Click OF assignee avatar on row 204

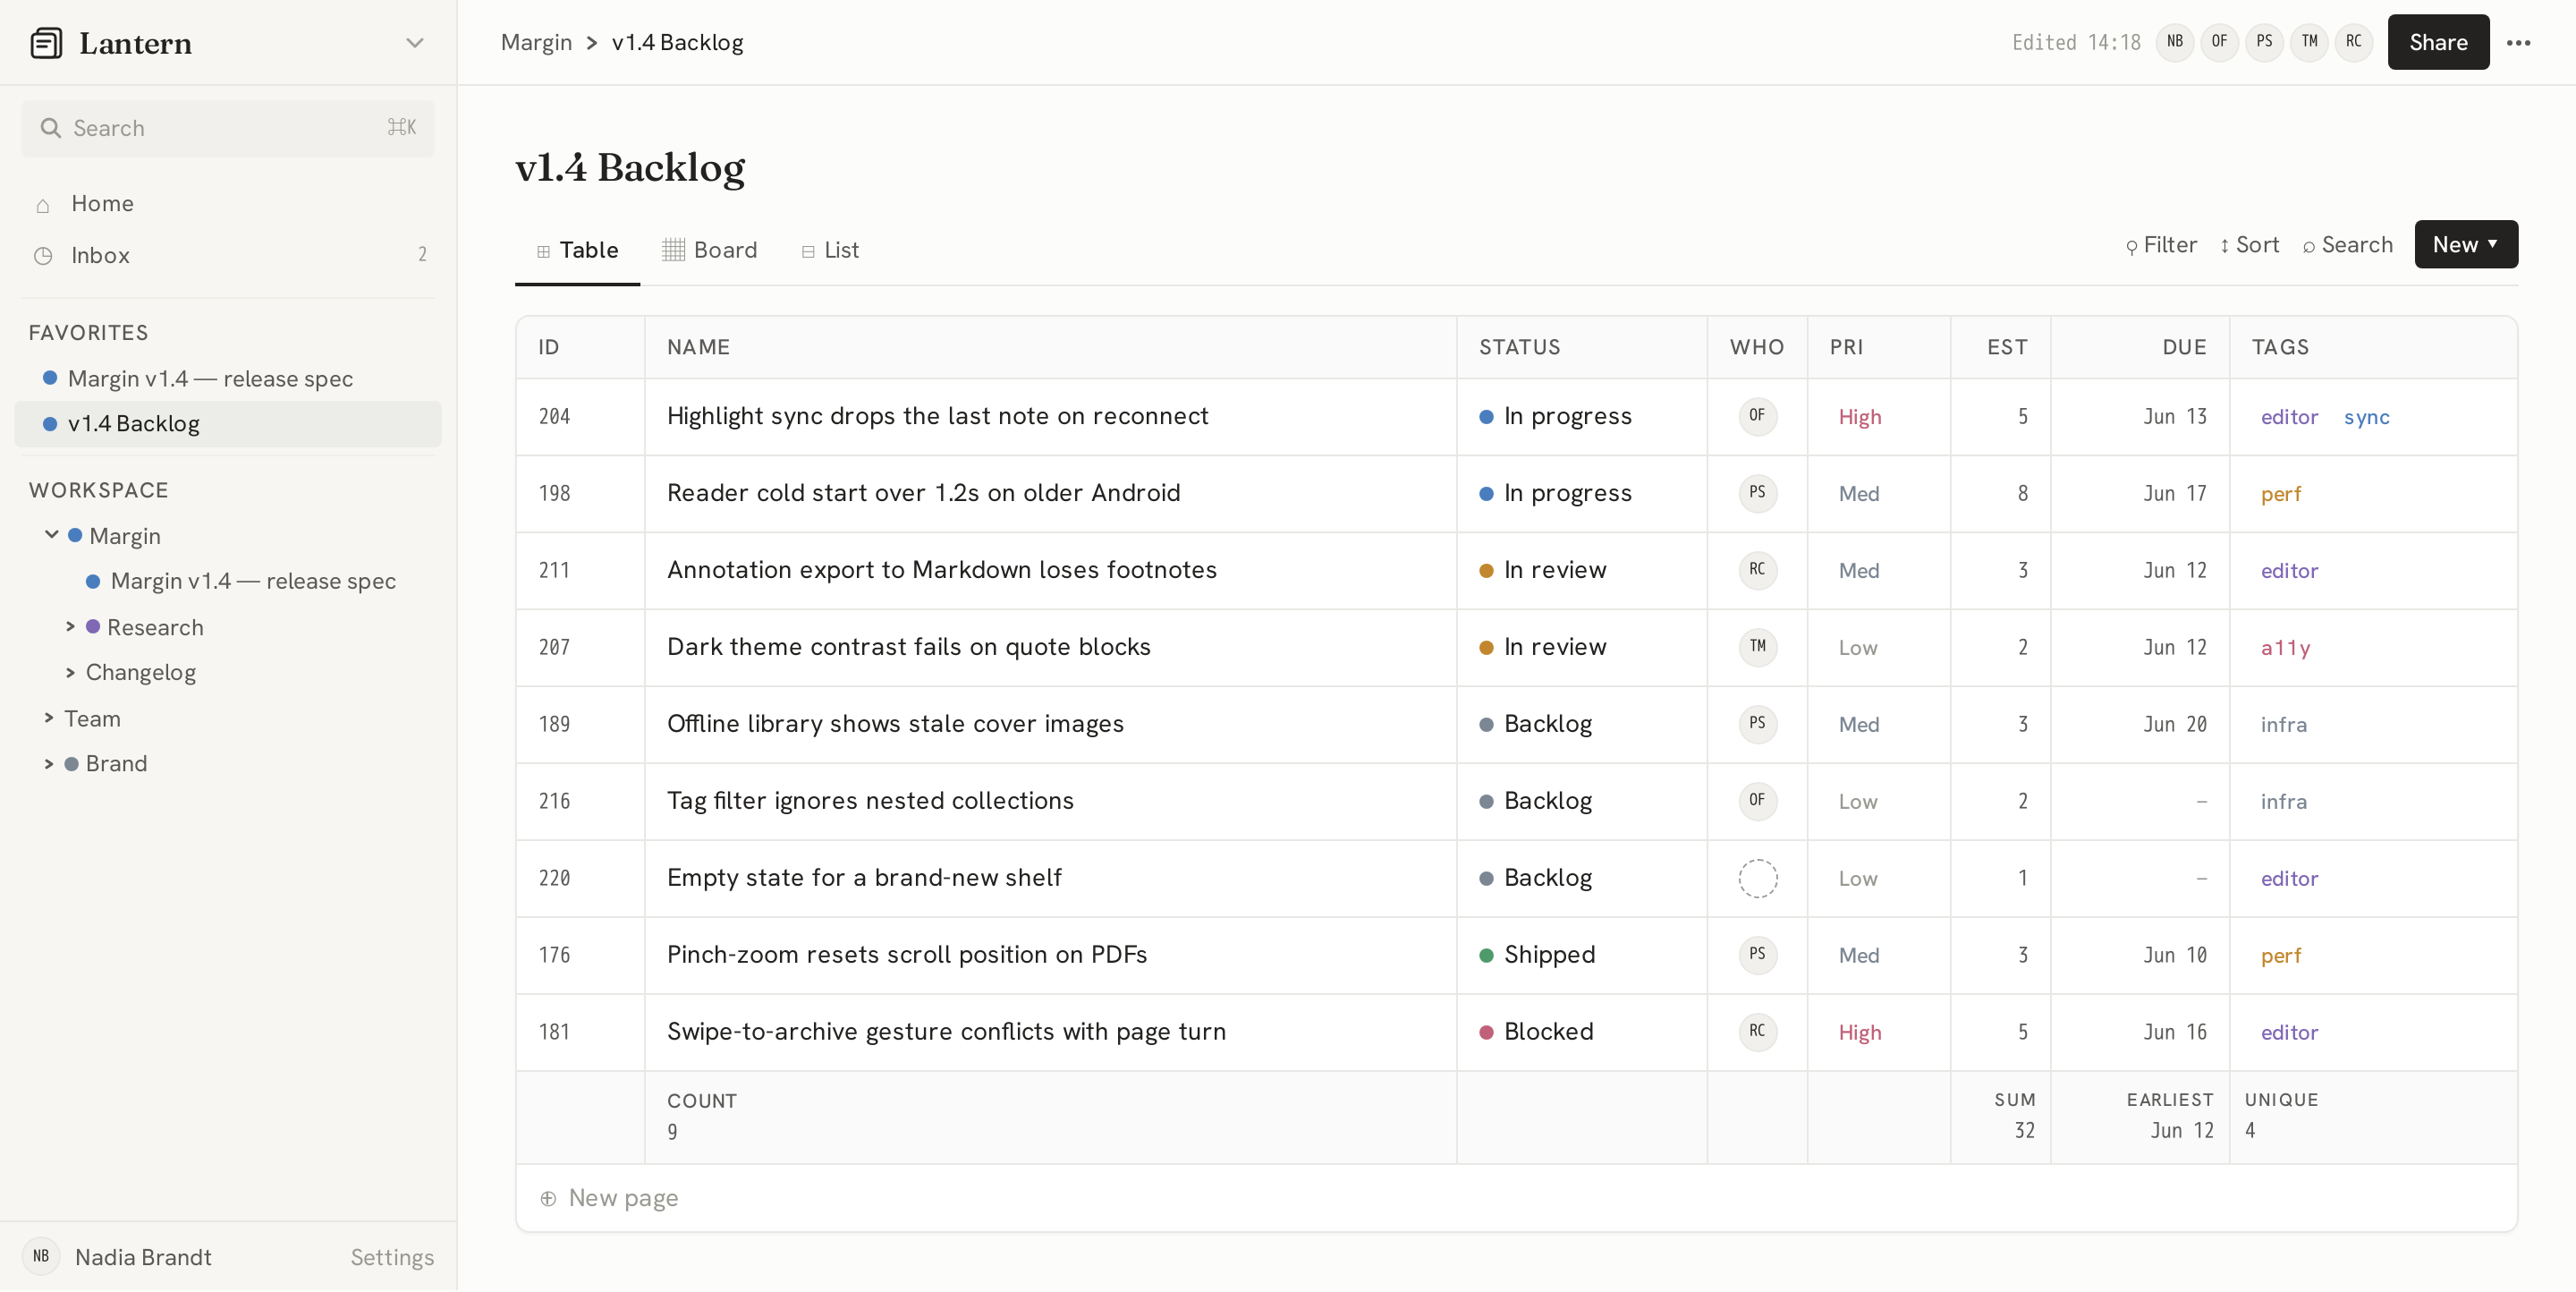pos(1758,416)
